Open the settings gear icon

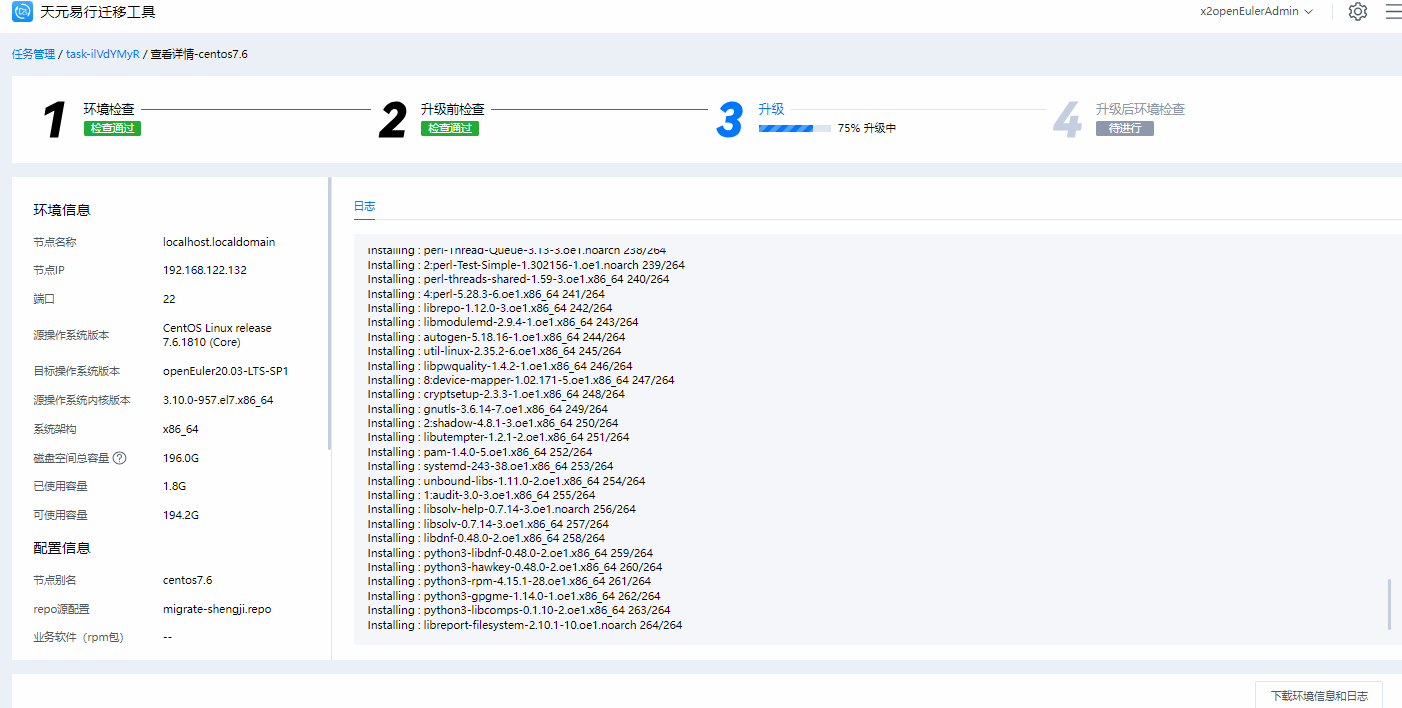point(1357,12)
